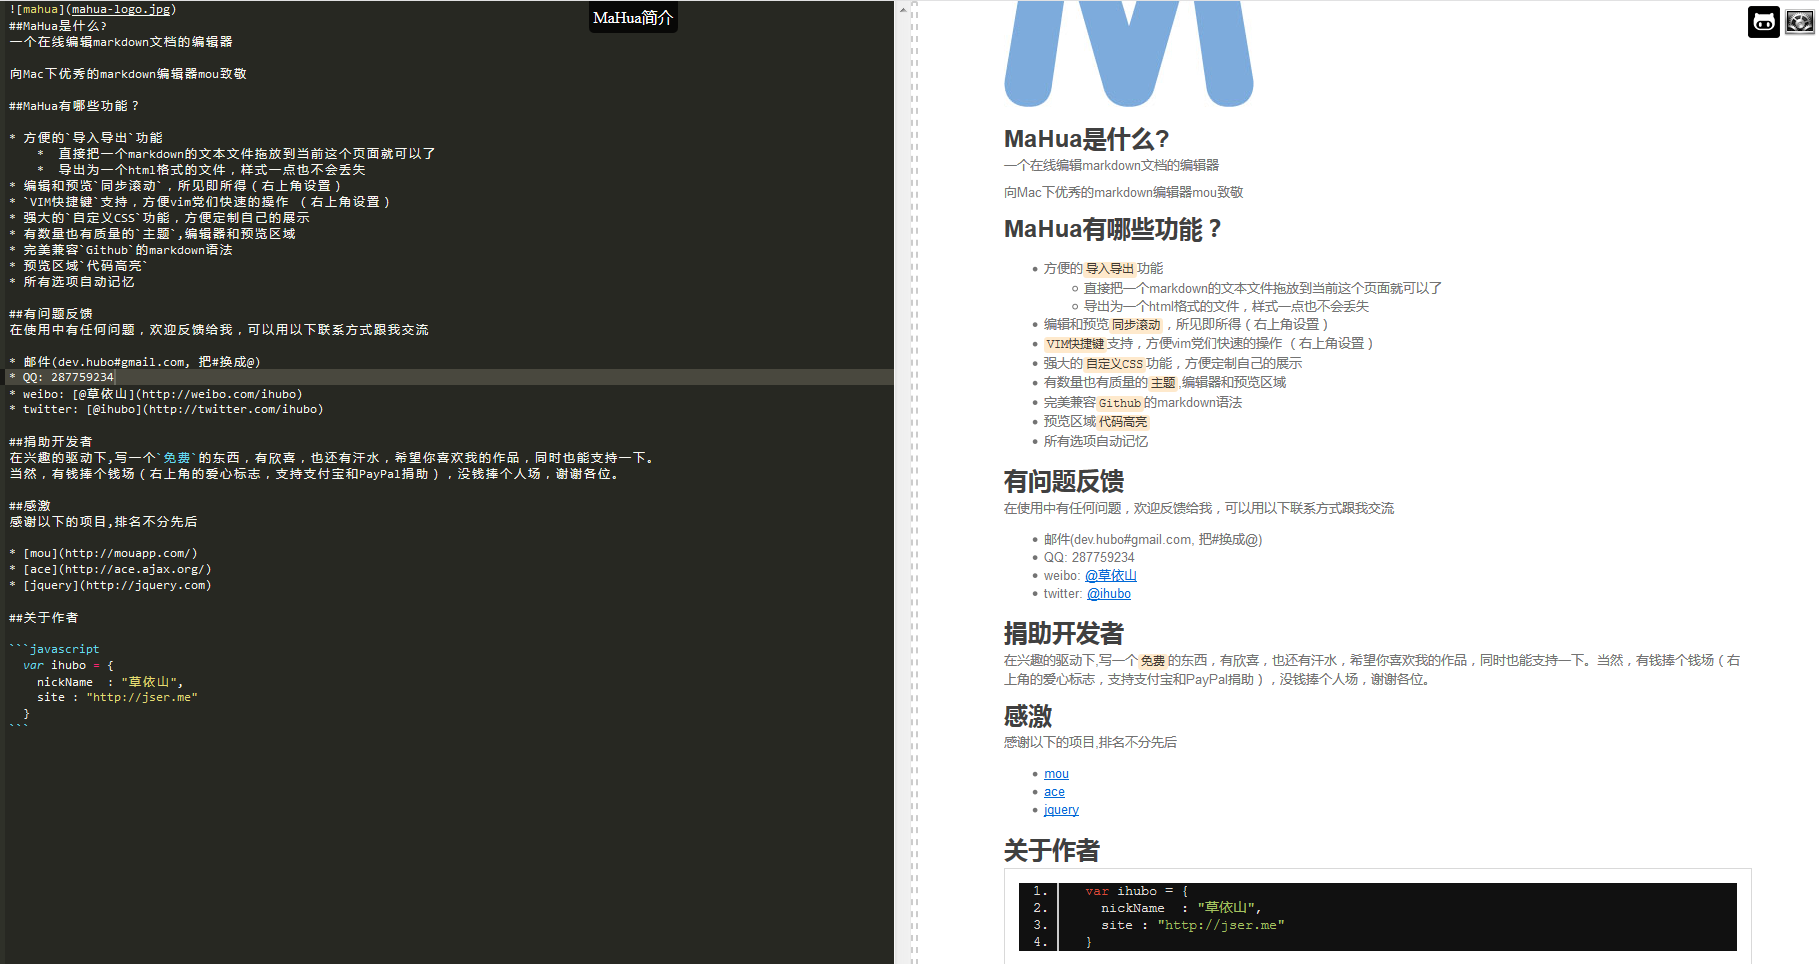
Task: Click editor line ##感激
Action: point(30,505)
